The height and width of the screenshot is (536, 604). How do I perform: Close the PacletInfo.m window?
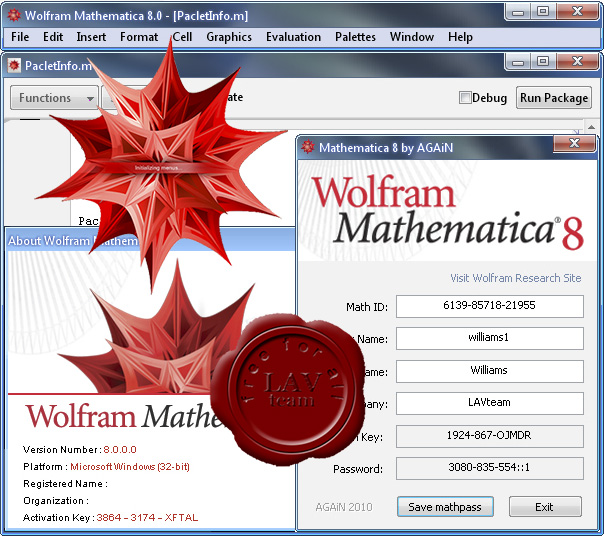coord(577,62)
